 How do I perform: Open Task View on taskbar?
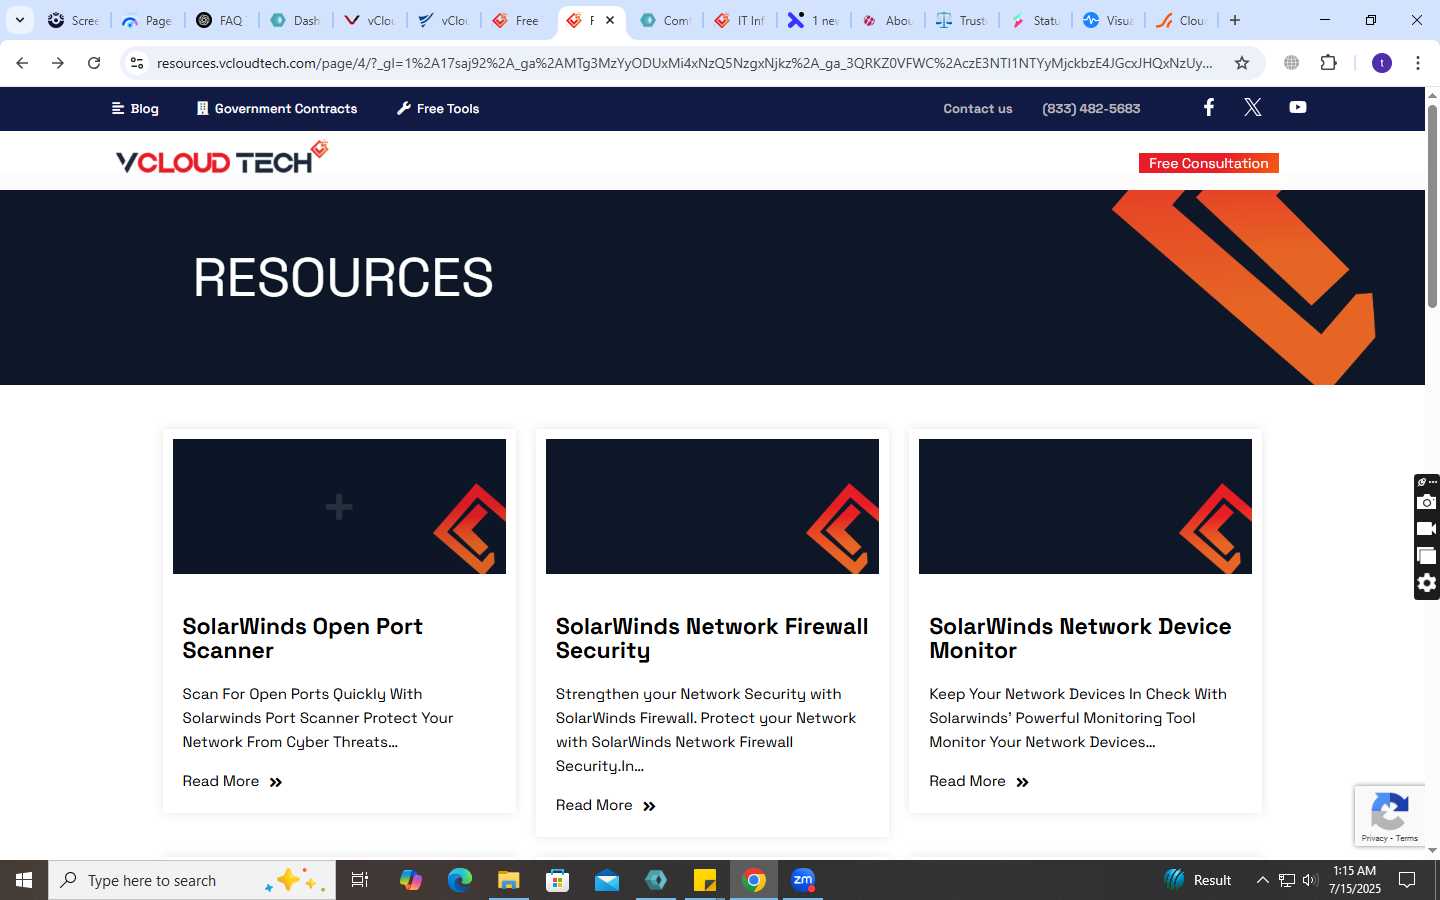[360, 880]
